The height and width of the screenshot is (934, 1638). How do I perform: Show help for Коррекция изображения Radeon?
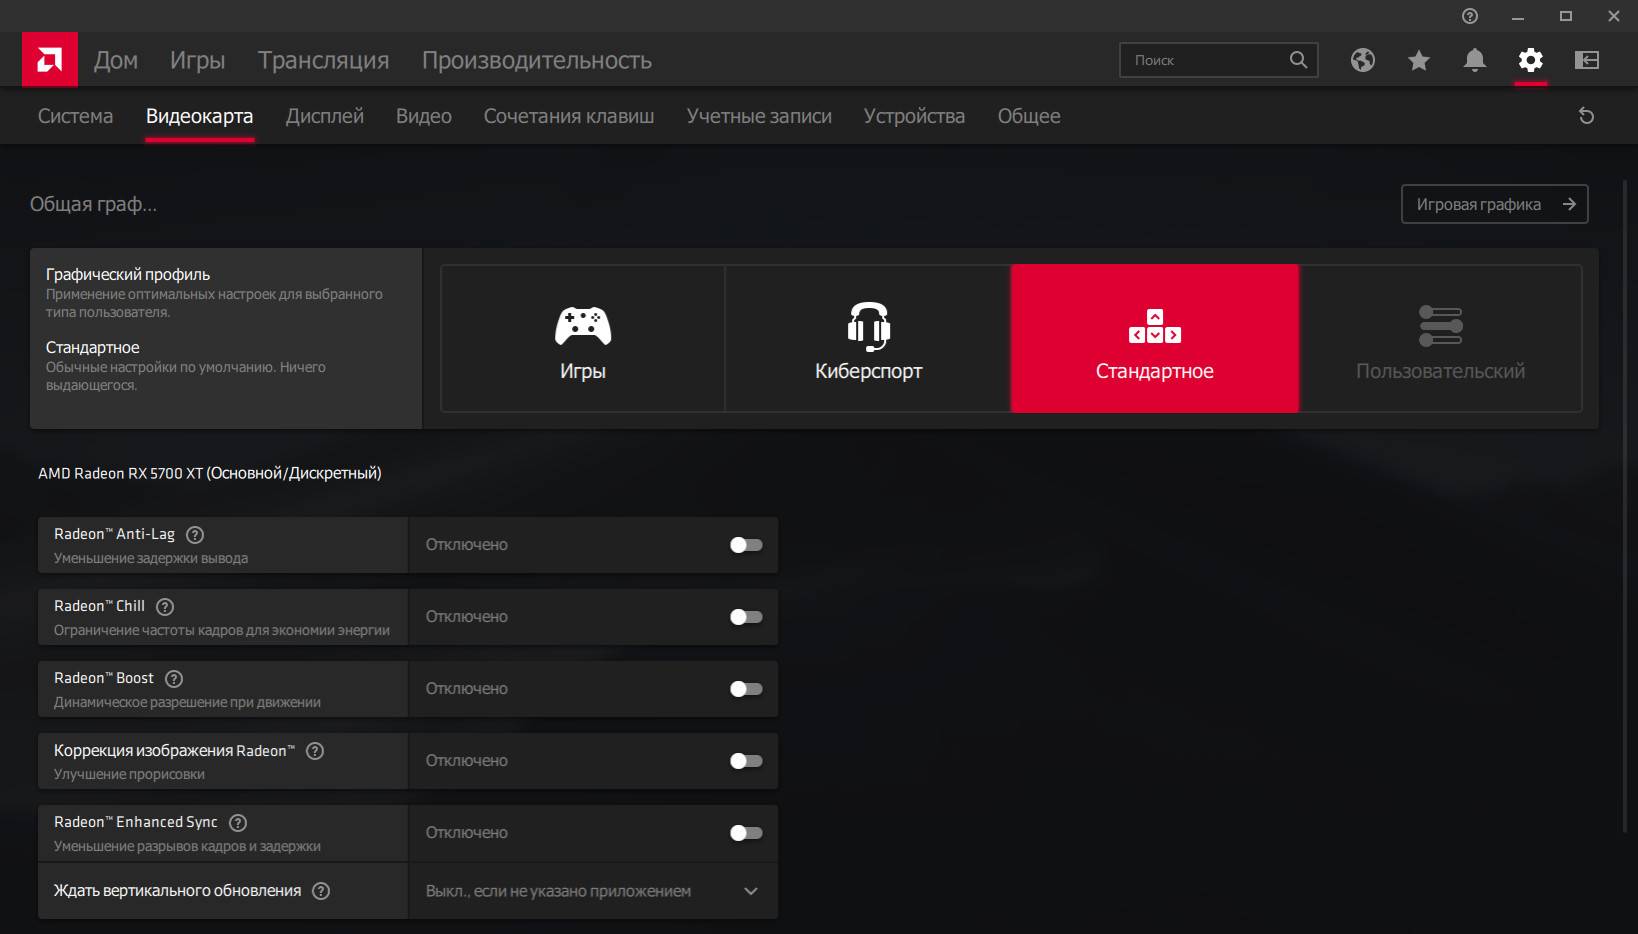(315, 751)
